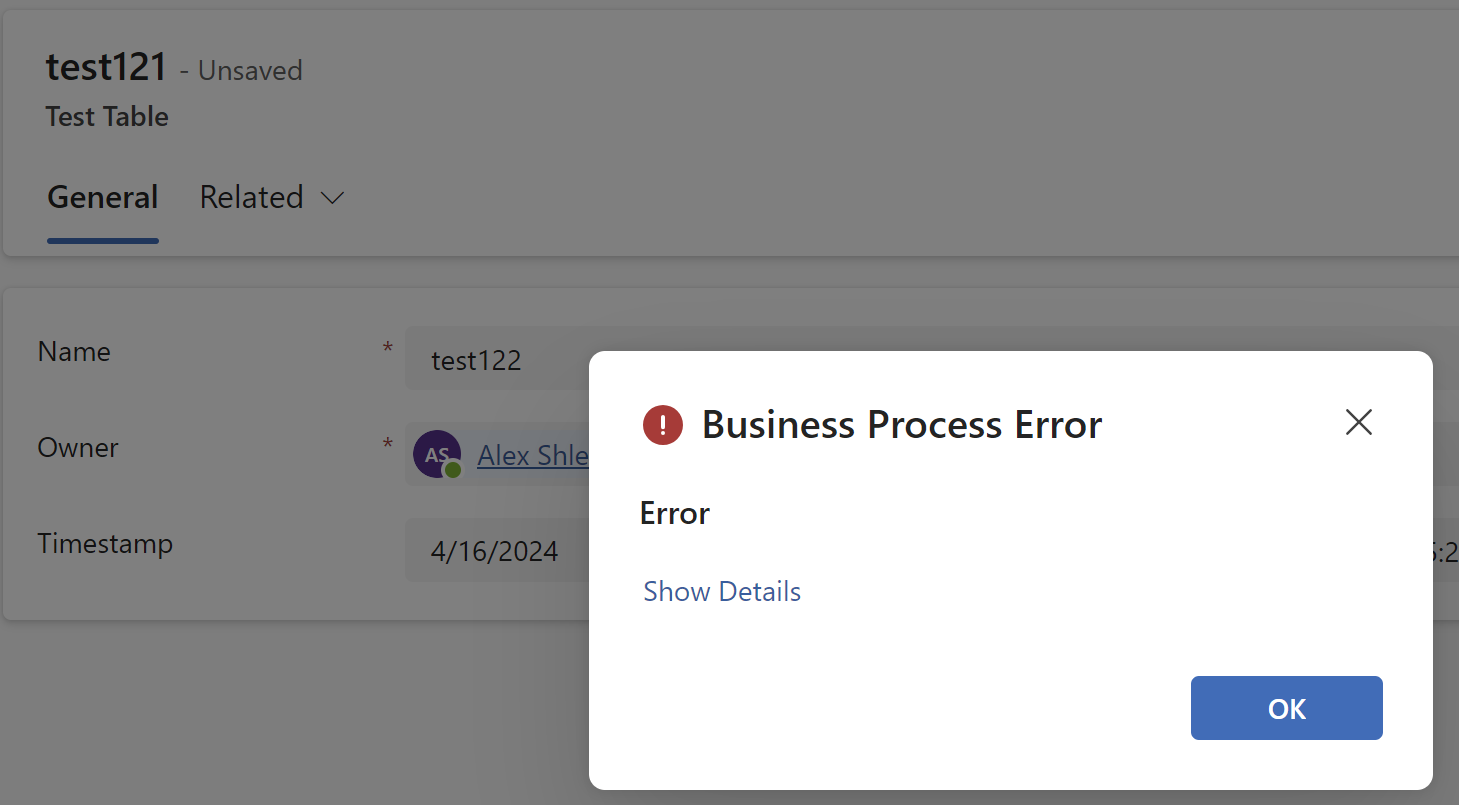
Task: Click the purple initials circle in Owner field
Action: [x=437, y=454]
